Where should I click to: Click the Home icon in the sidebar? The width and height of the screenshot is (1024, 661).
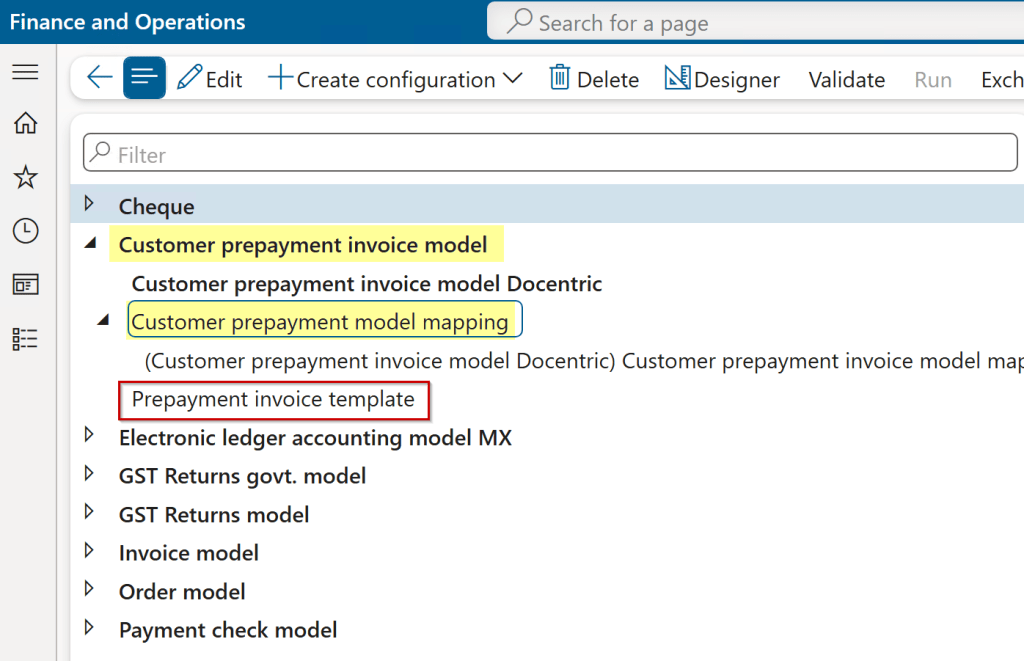(26, 123)
